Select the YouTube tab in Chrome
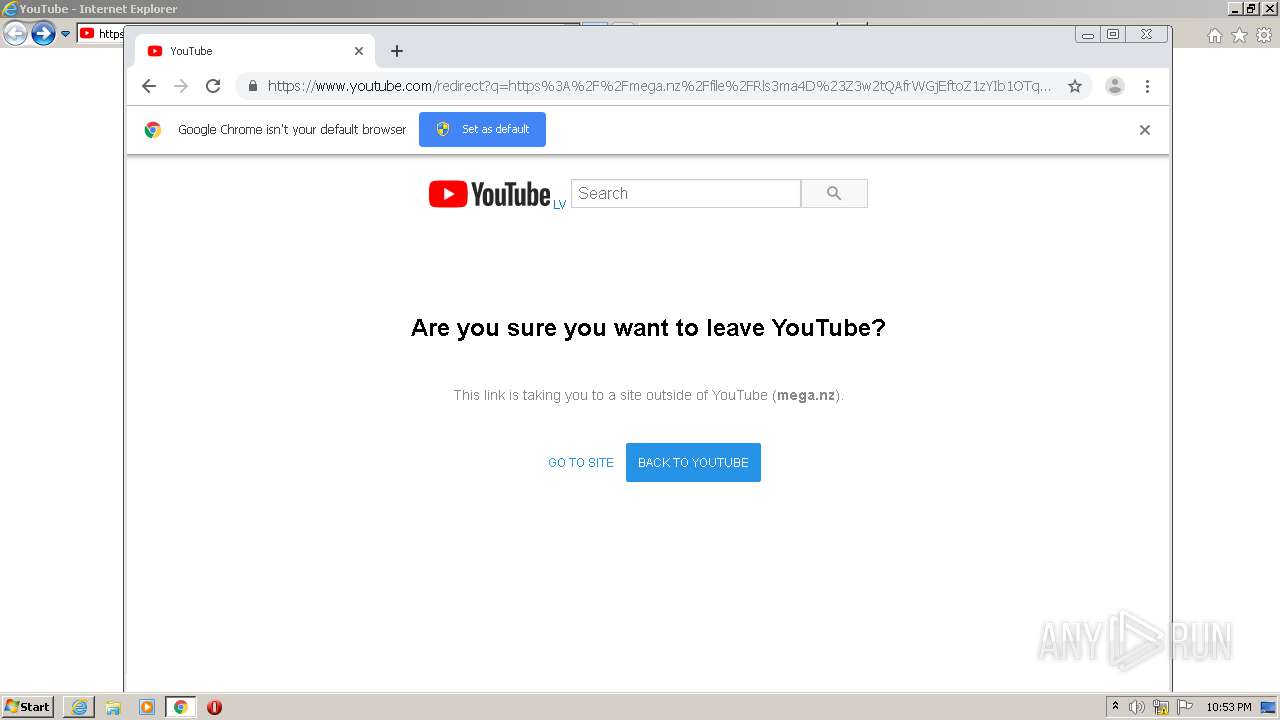The image size is (1280, 720). [254, 51]
